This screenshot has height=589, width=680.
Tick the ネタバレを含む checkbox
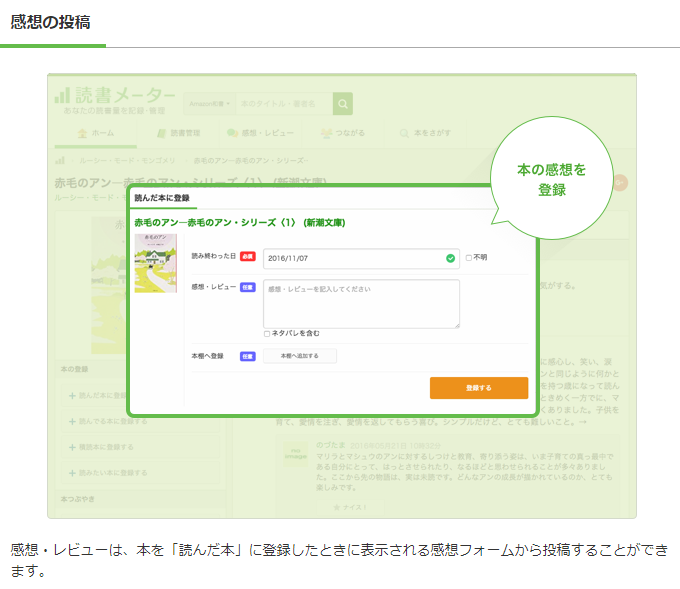(x=267, y=334)
